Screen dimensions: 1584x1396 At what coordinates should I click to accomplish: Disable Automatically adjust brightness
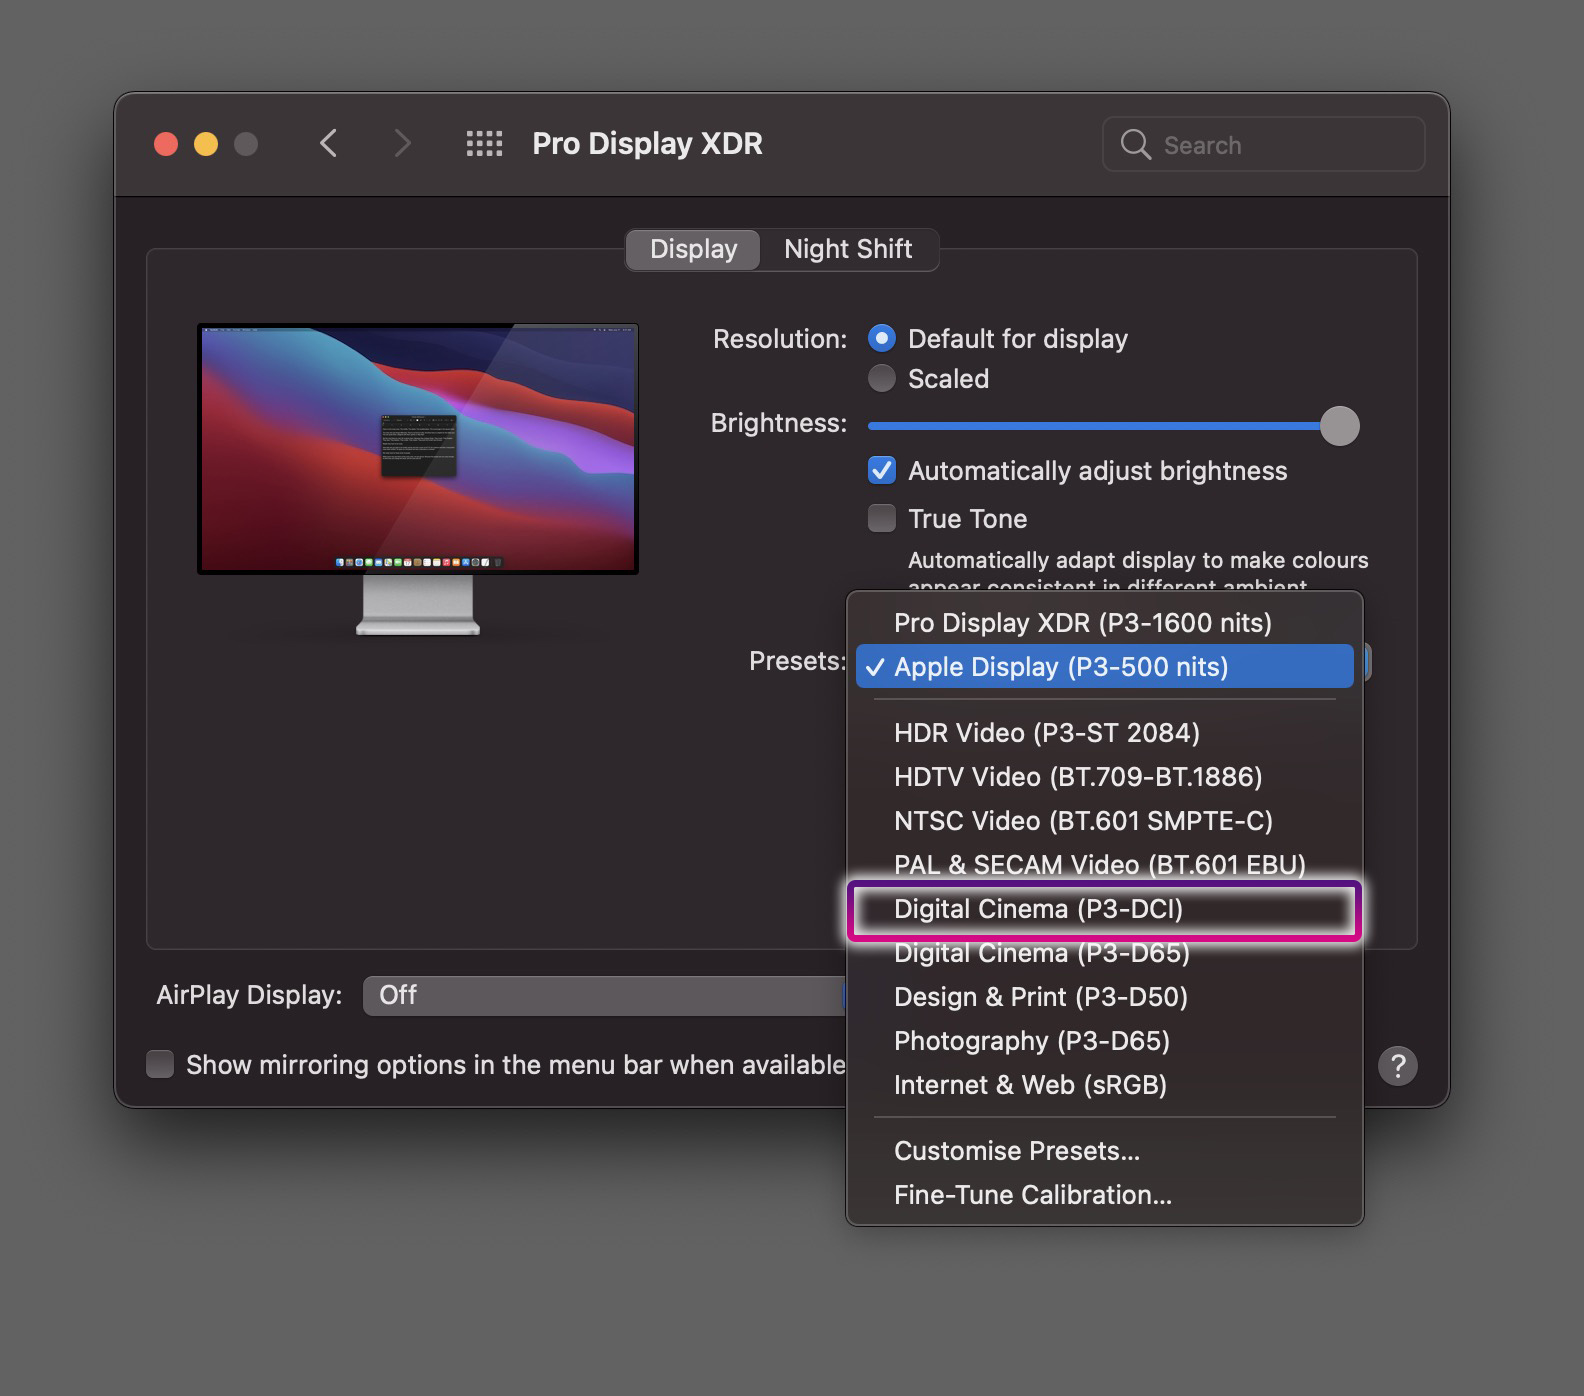click(881, 470)
